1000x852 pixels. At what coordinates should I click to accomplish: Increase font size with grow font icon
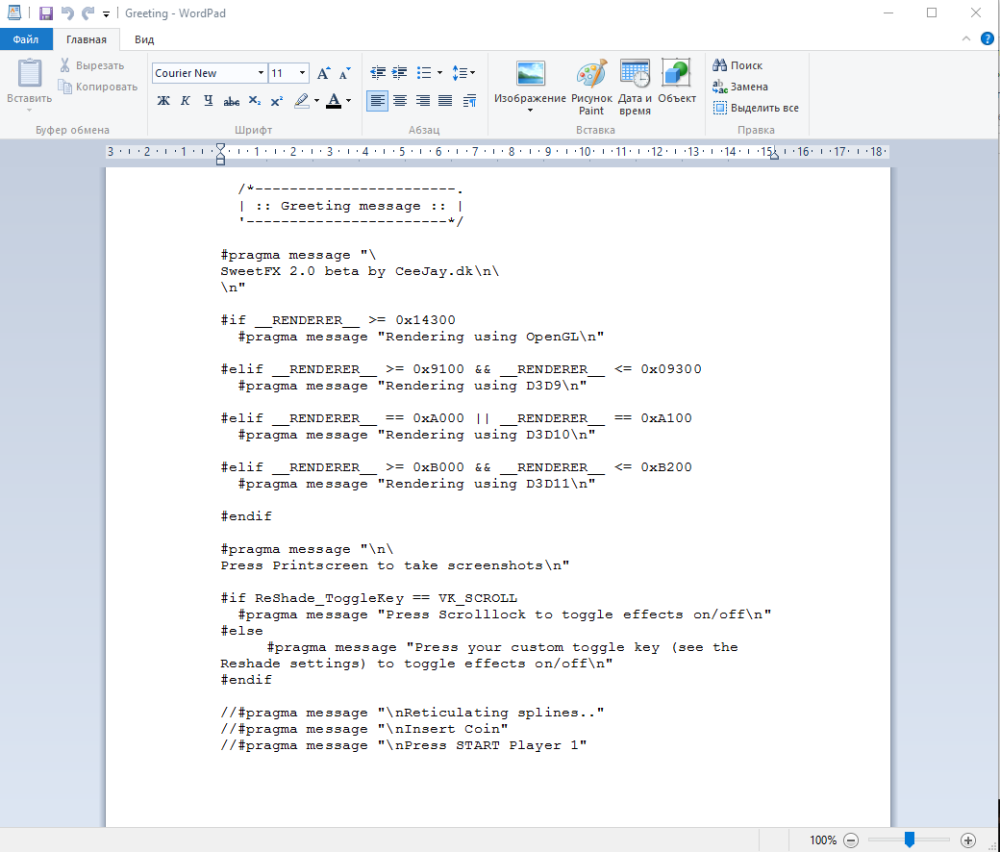pos(323,73)
